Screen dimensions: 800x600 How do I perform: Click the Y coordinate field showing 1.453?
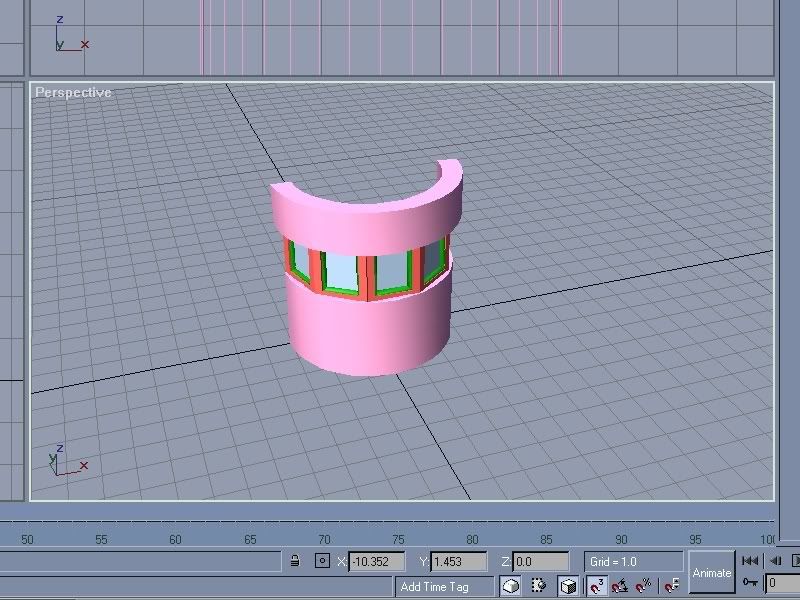click(x=459, y=562)
